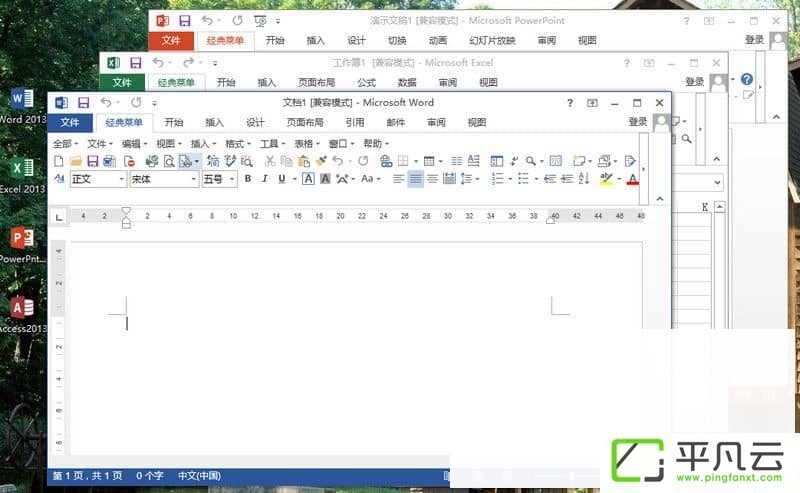800x493 pixels.
Task: Click 登录 in the PowerPoint window
Action: 755,40
